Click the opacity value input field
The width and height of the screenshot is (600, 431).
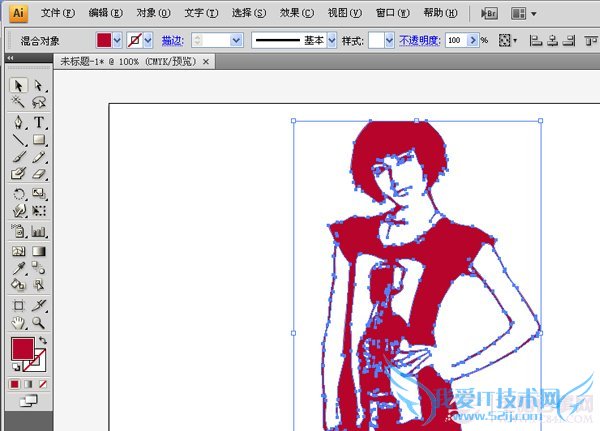pyautogui.click(x=455, y=40)
